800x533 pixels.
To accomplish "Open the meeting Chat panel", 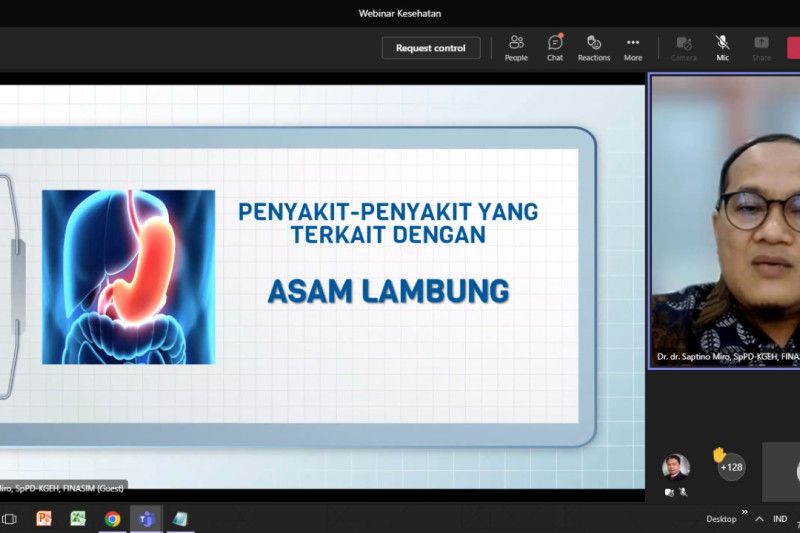I will pos(555,47).
